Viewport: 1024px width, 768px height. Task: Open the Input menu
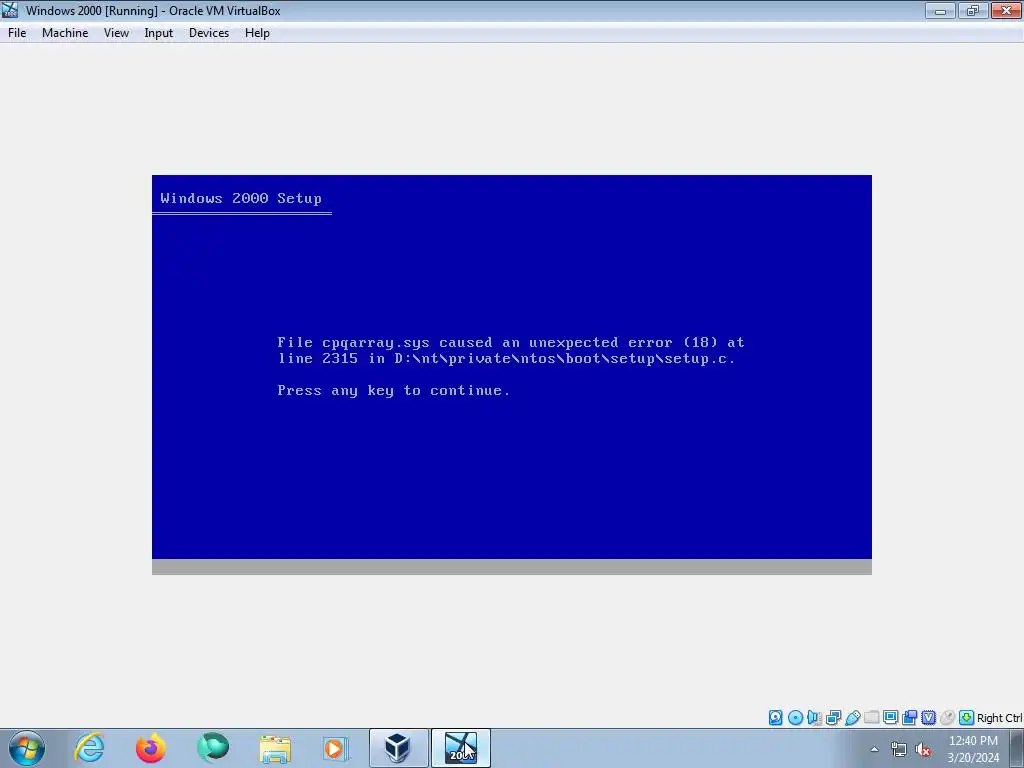coord(159,33)
